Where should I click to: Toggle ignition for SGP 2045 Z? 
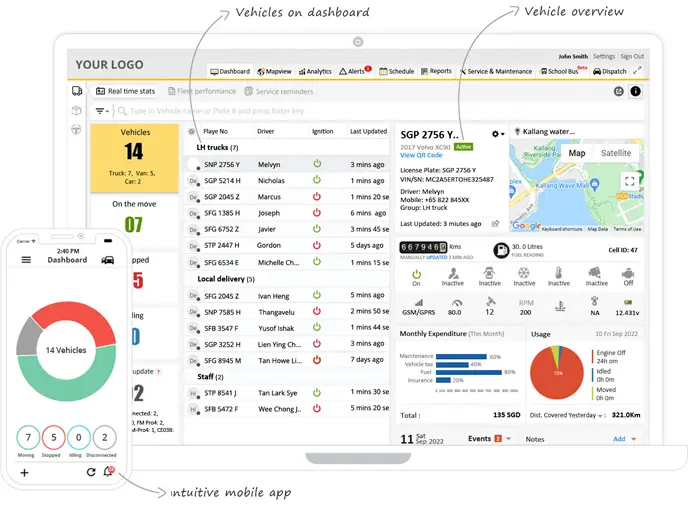[316, 196]
